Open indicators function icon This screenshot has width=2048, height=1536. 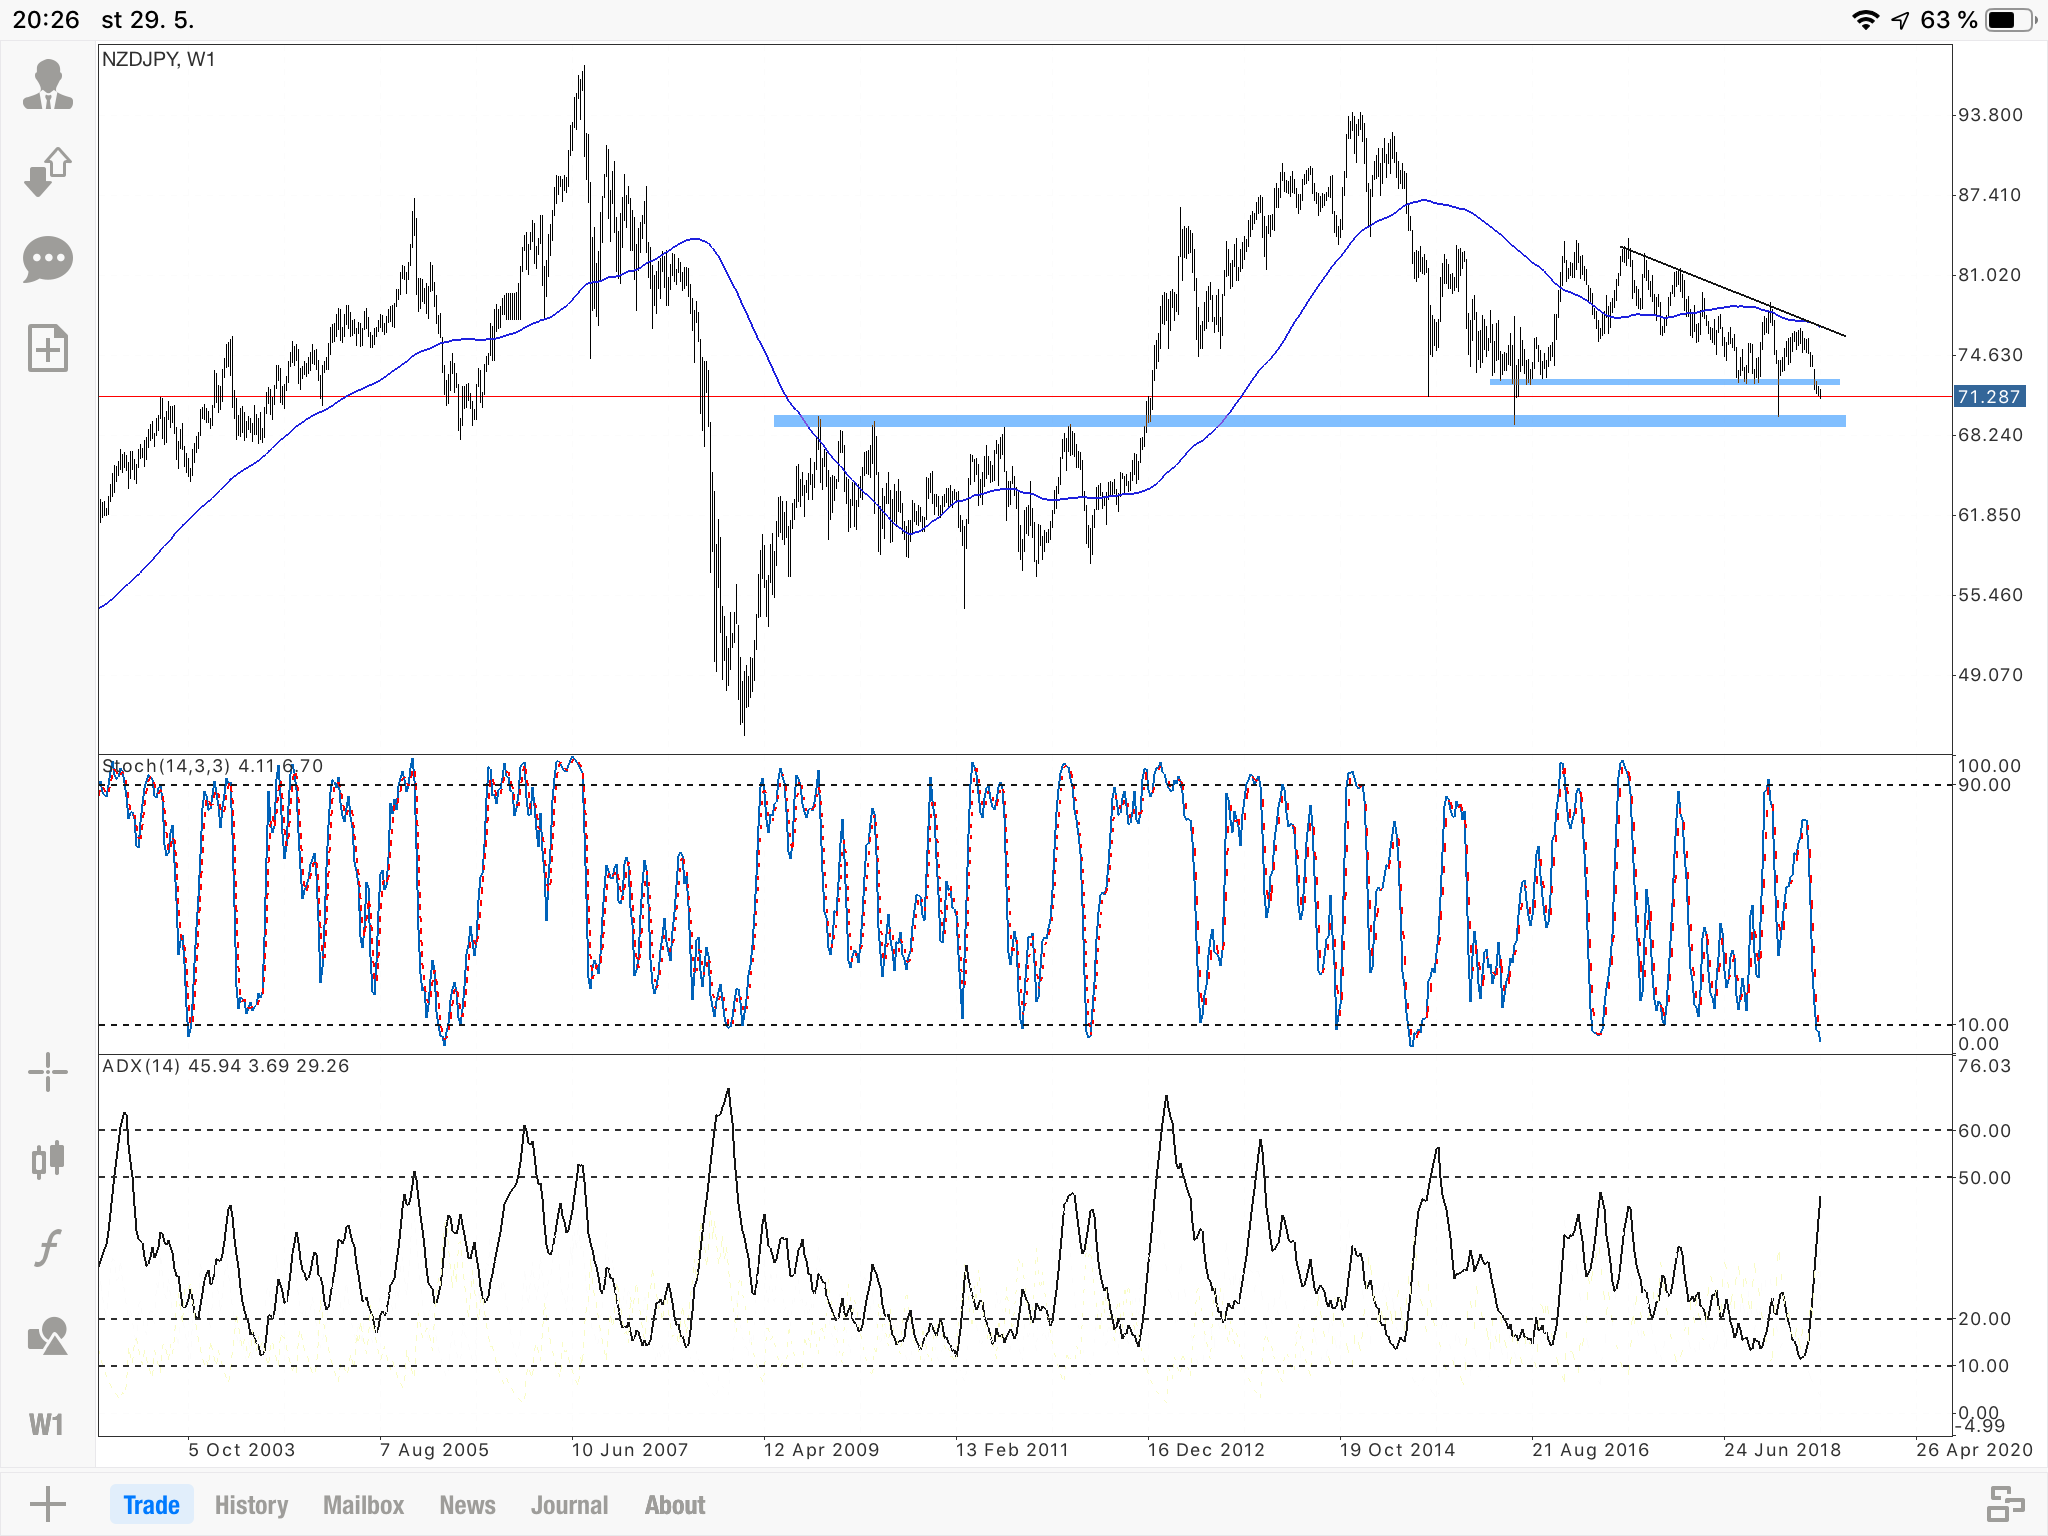tap(47, 1248)
